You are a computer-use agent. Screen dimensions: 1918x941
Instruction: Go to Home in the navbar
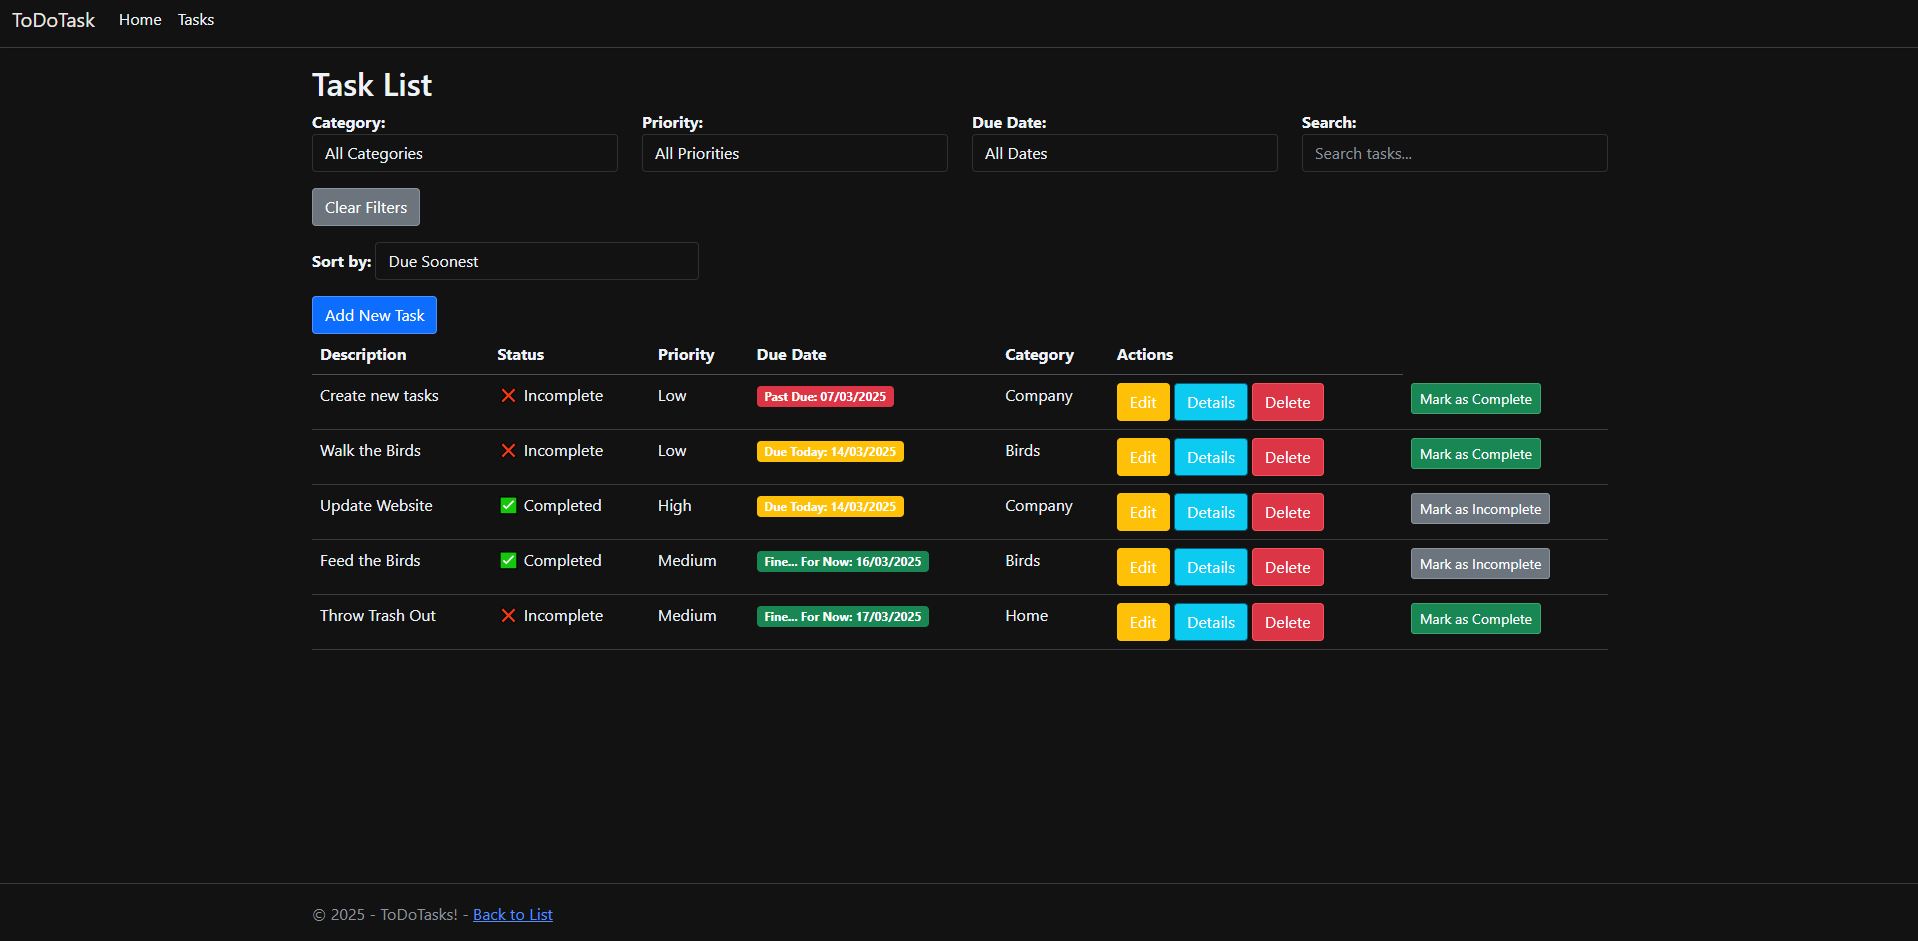(140, 20)
